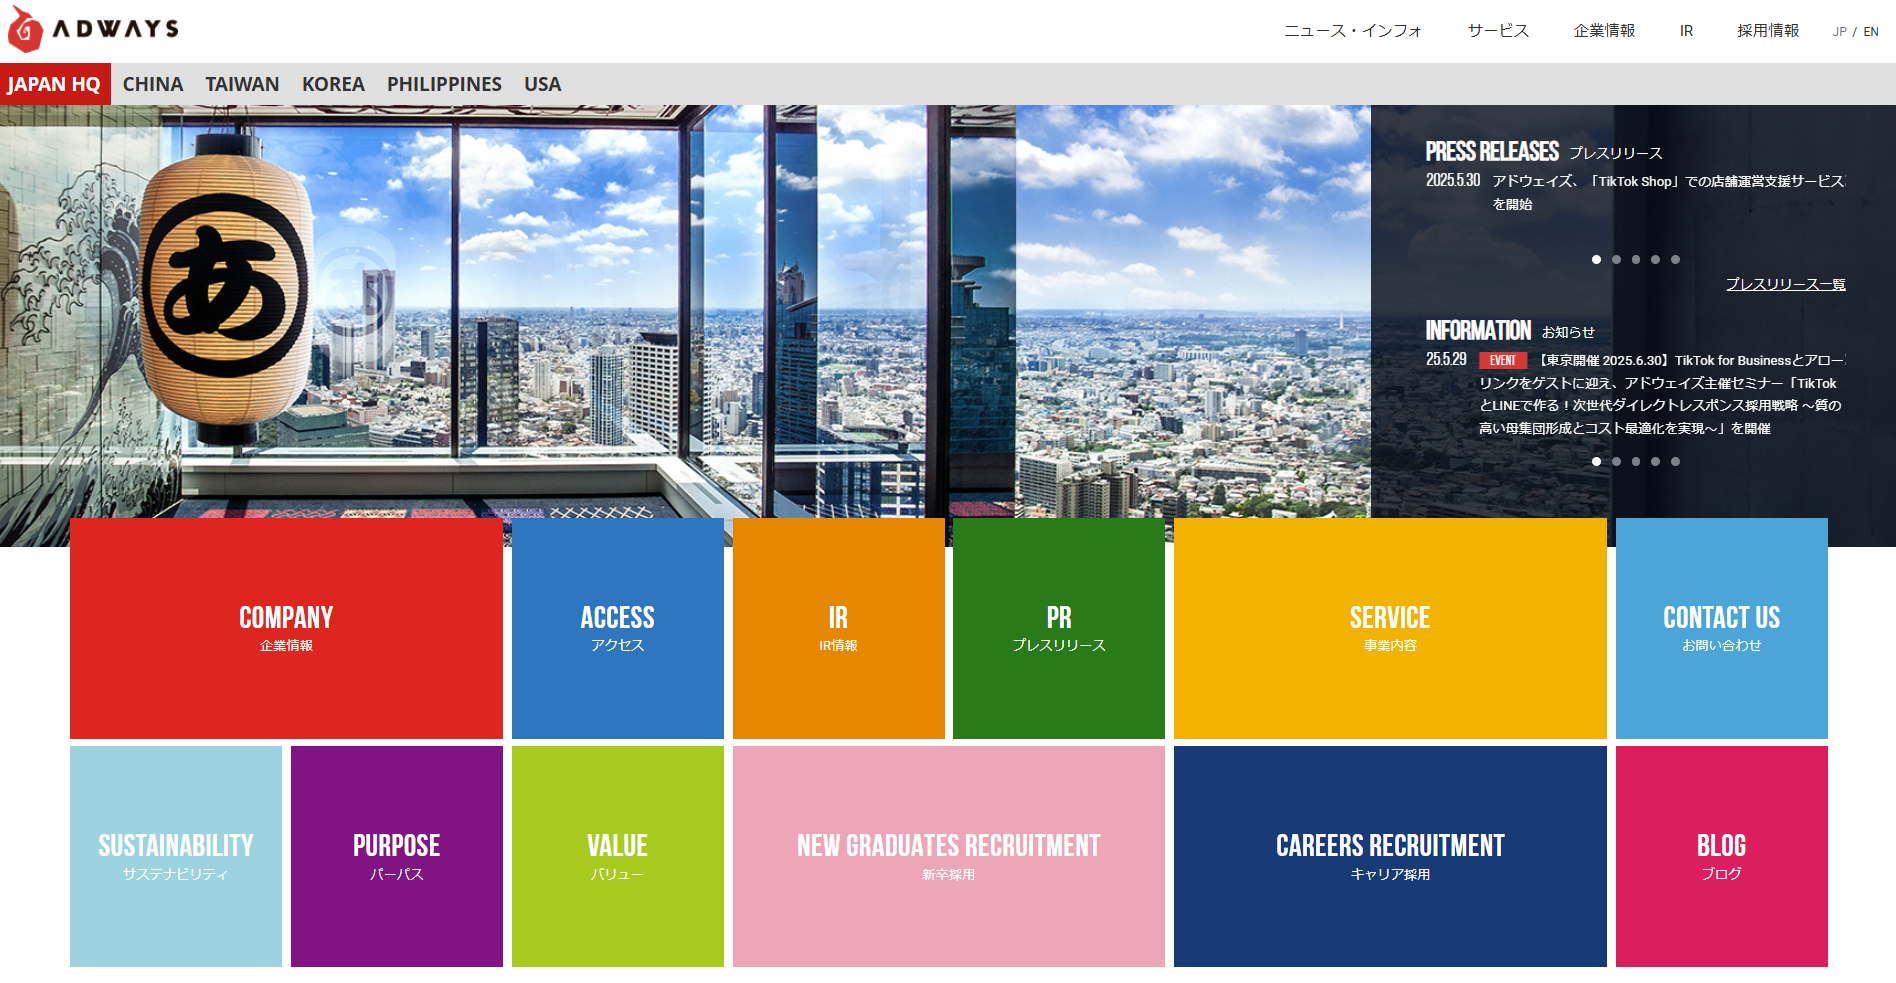Viewport: 1896px width, 983px height.
Task: Open IR top navigation item
Action: click(1686, 31)
